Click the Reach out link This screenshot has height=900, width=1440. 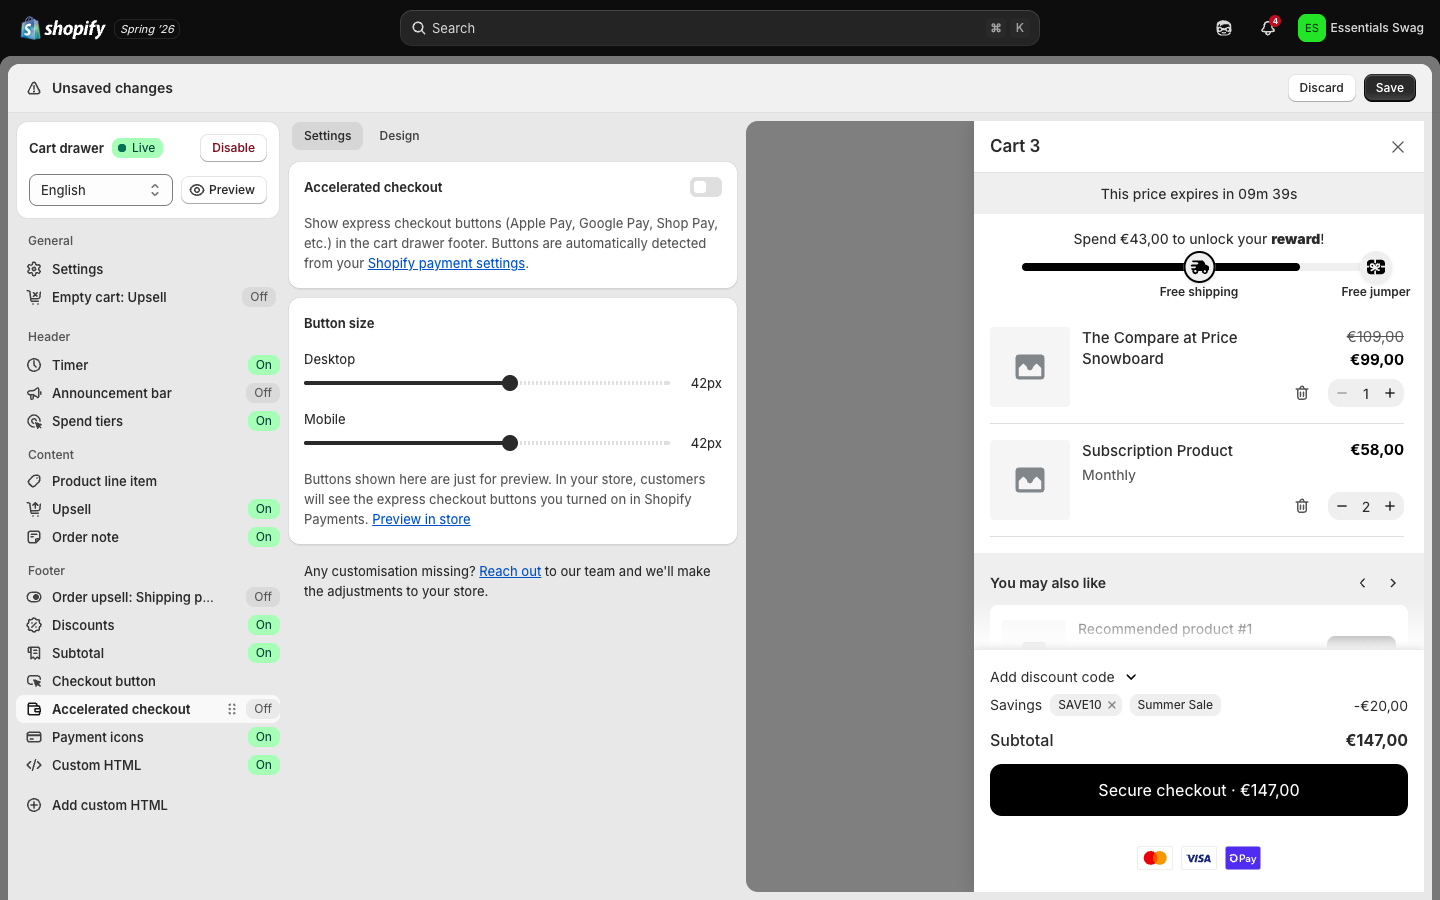point(510,571)
